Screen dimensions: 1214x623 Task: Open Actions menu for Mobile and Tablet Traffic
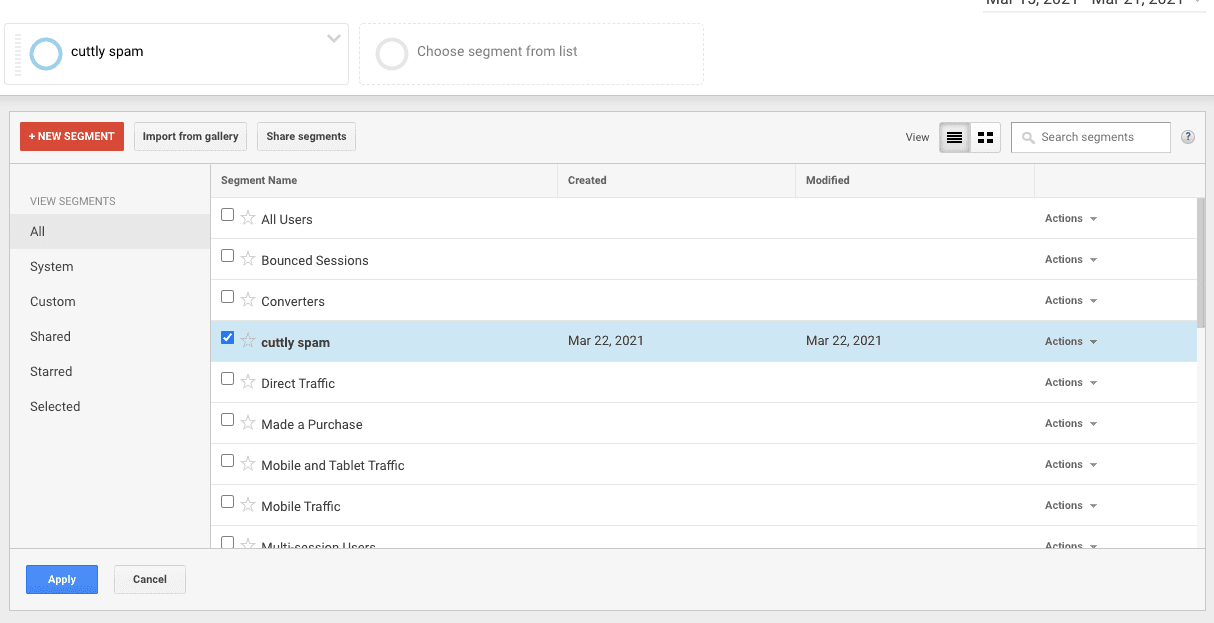(1071, 464)
